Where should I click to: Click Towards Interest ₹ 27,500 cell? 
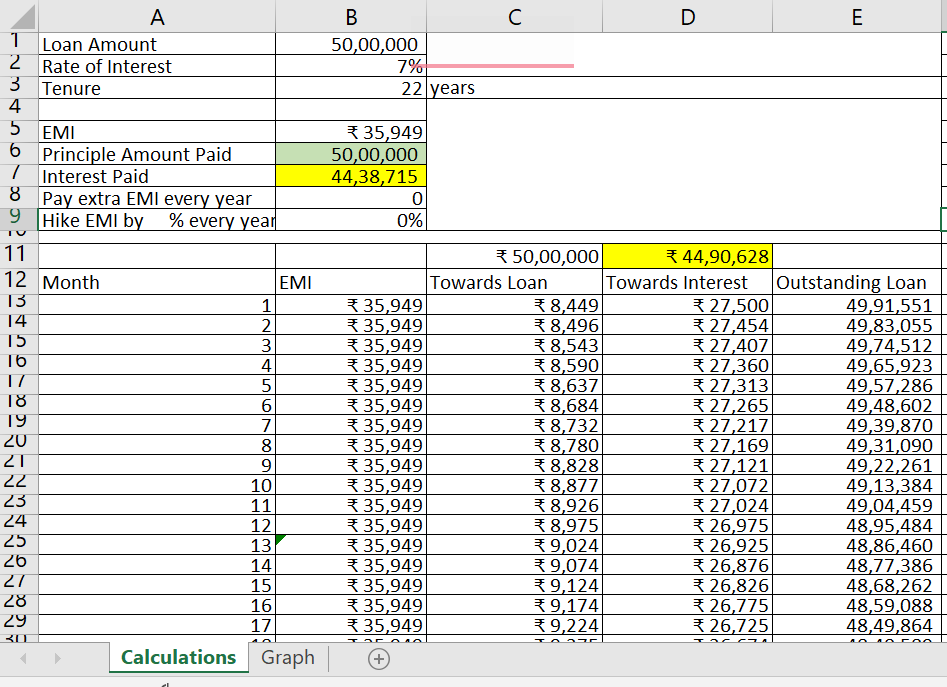pos(687,305)
